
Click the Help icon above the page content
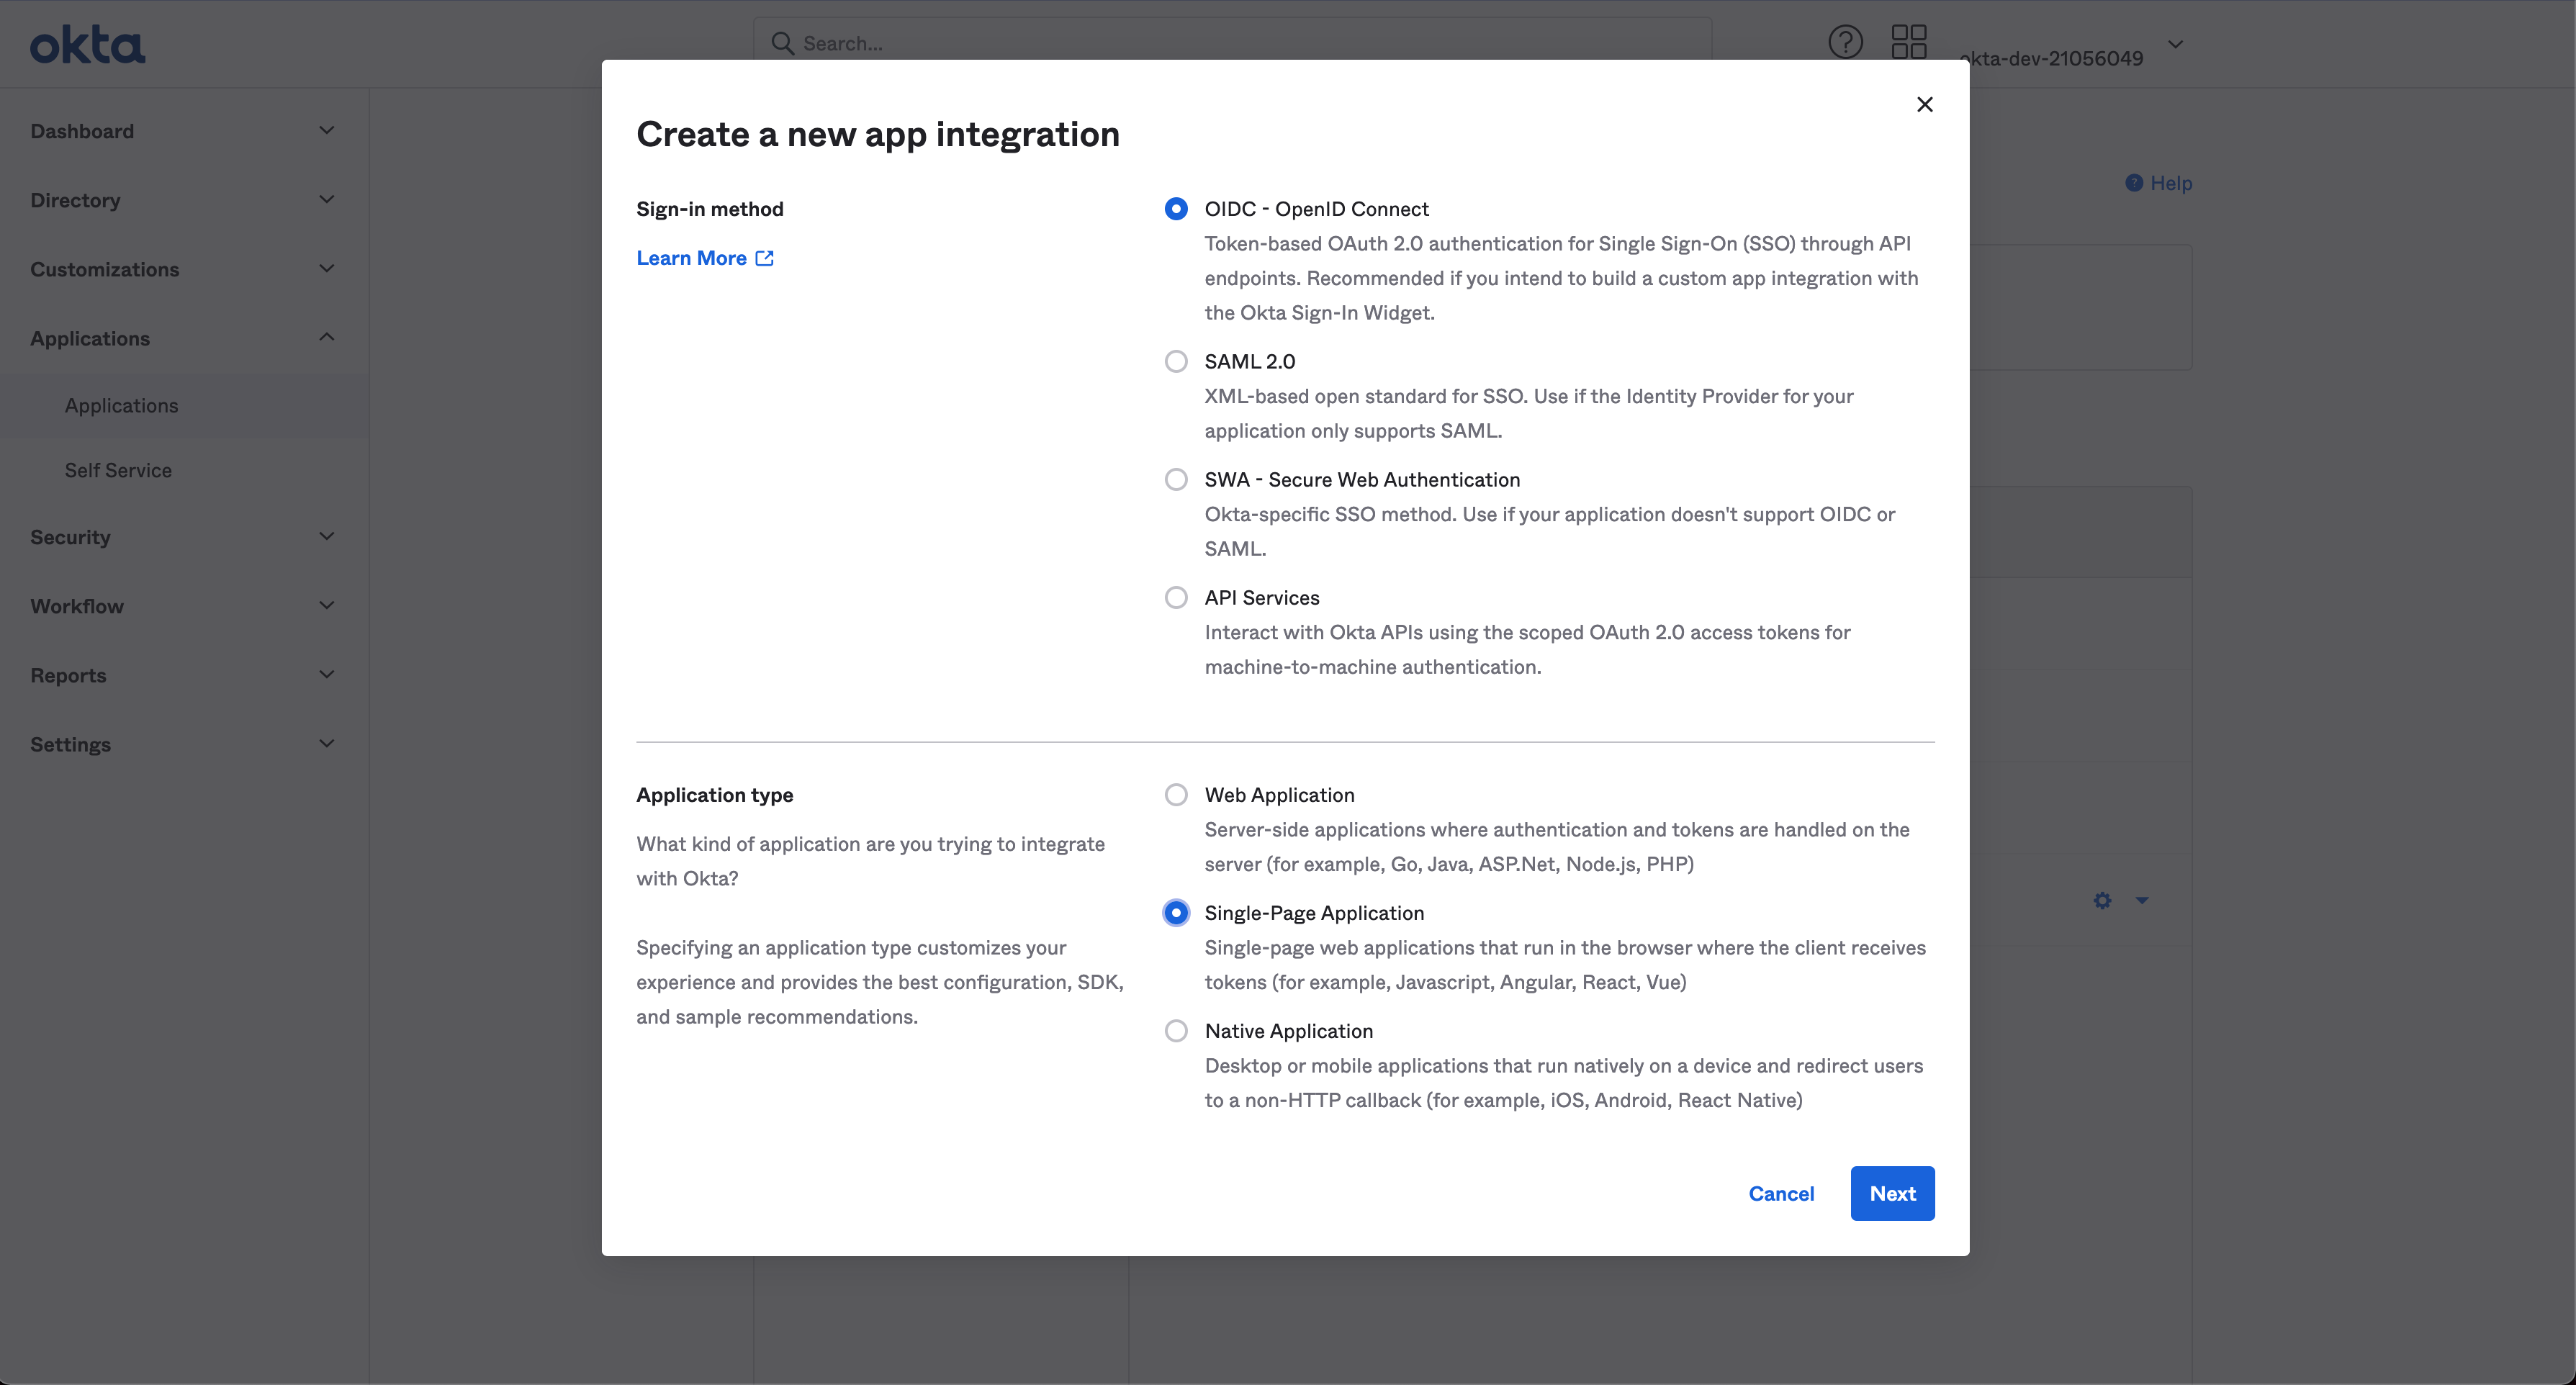2134,182
